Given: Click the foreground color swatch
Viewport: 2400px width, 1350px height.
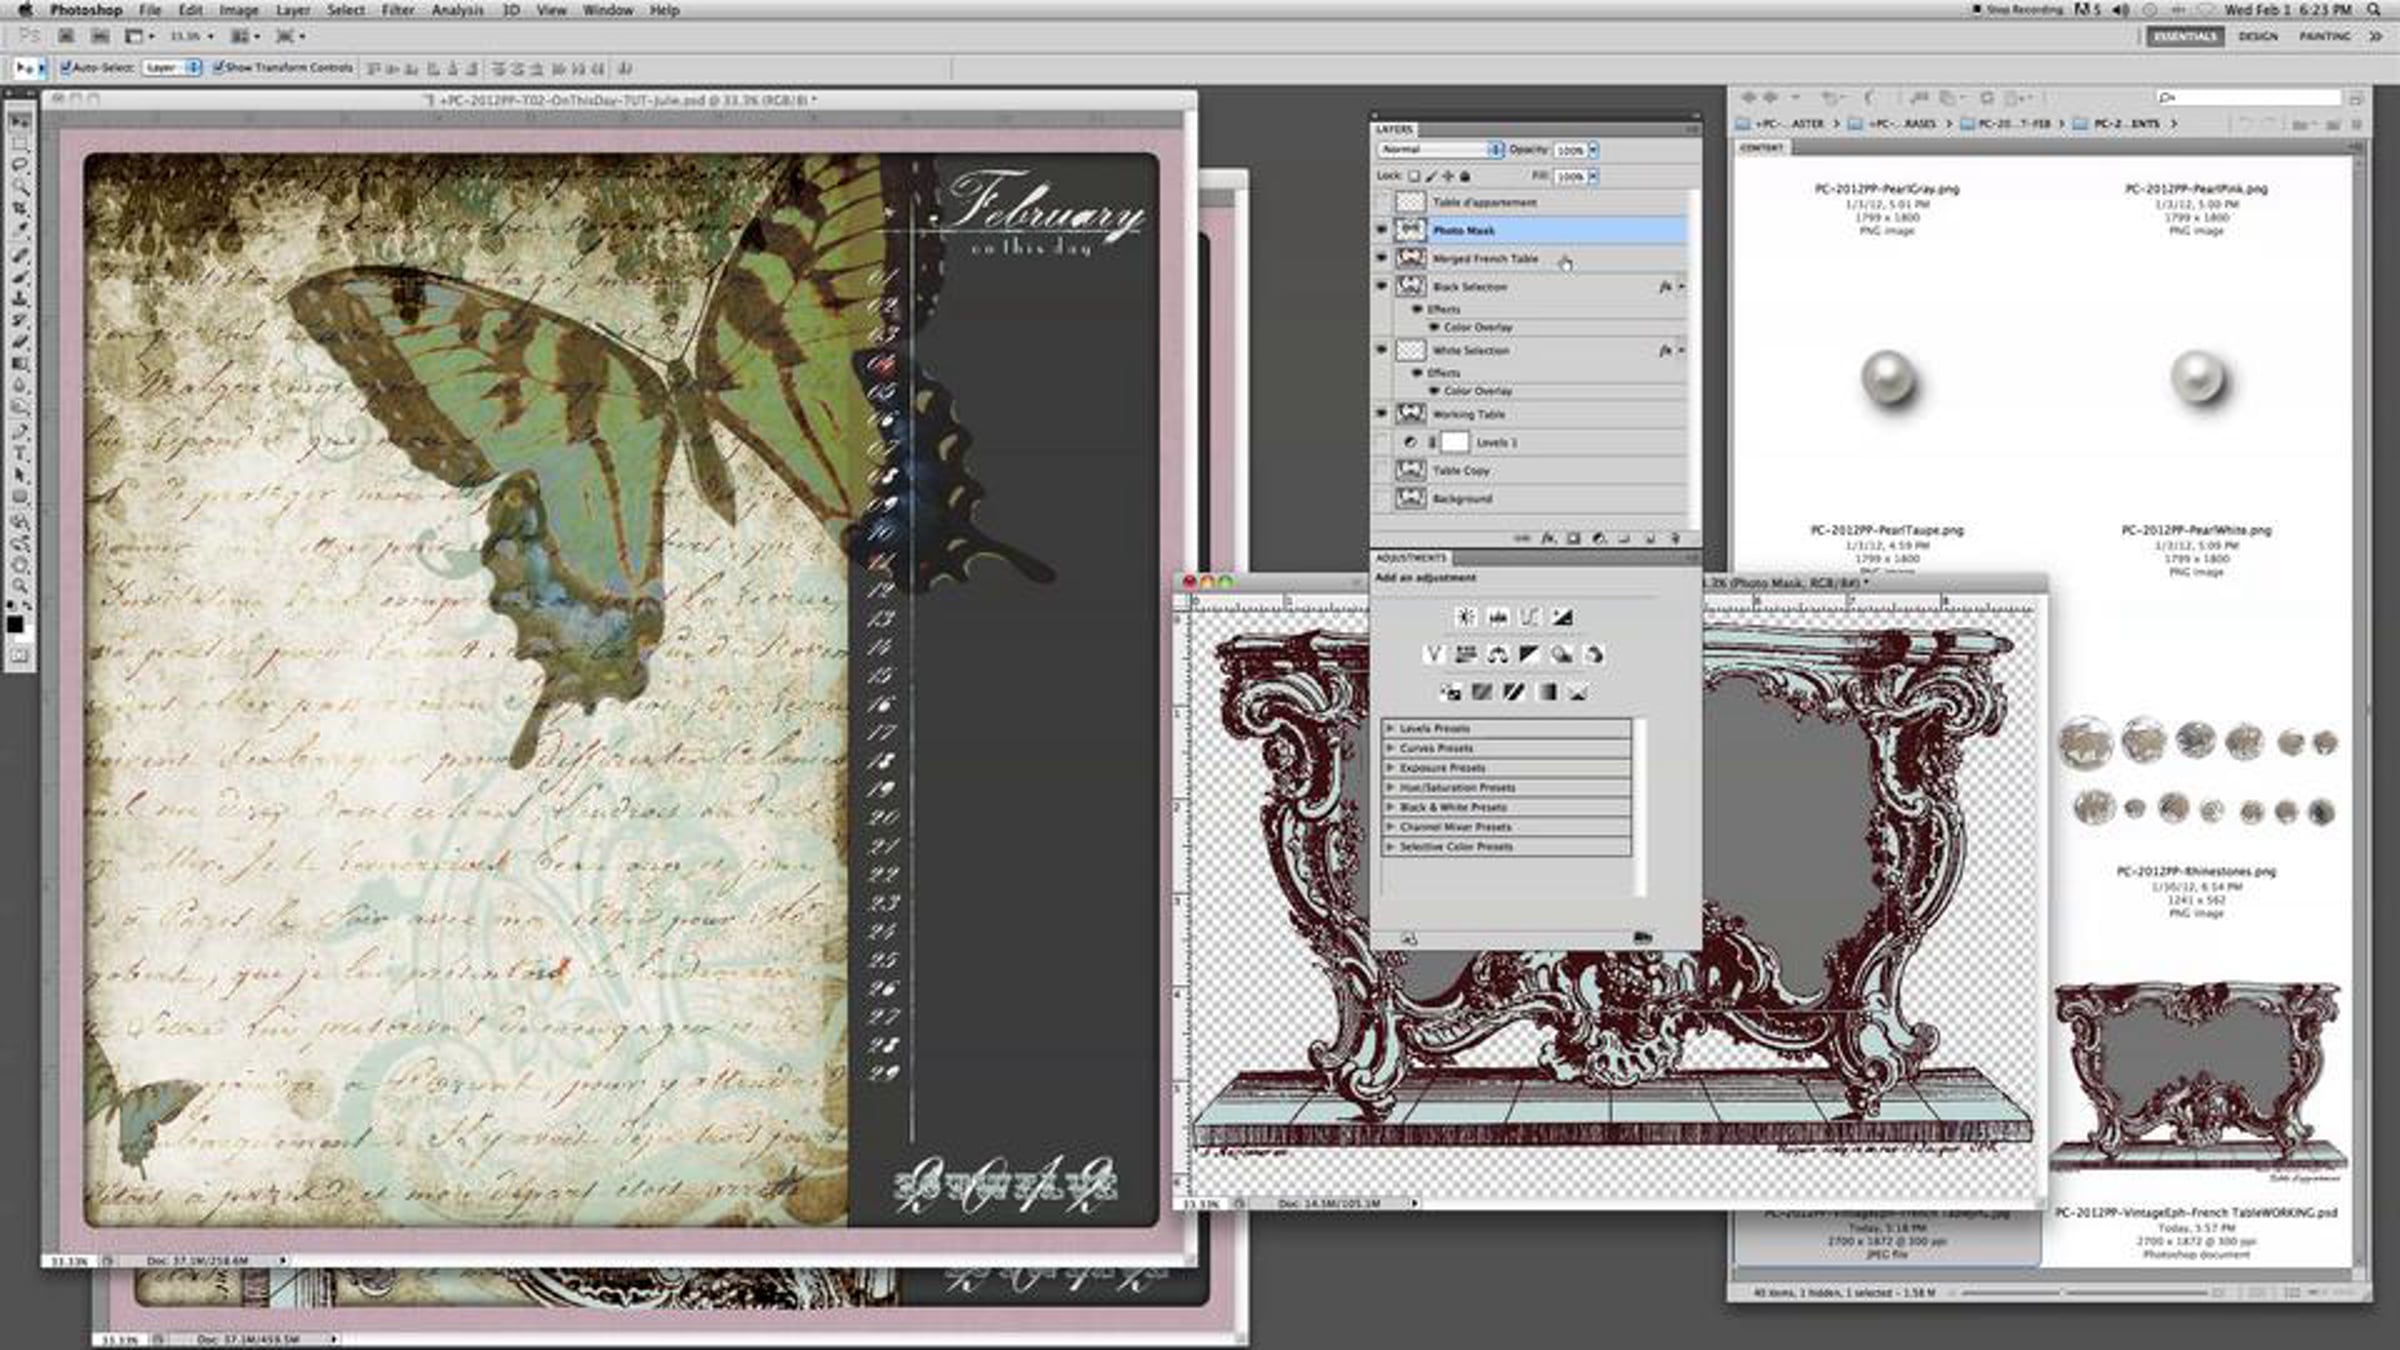Looking at the screenshot, I should 14,625.
